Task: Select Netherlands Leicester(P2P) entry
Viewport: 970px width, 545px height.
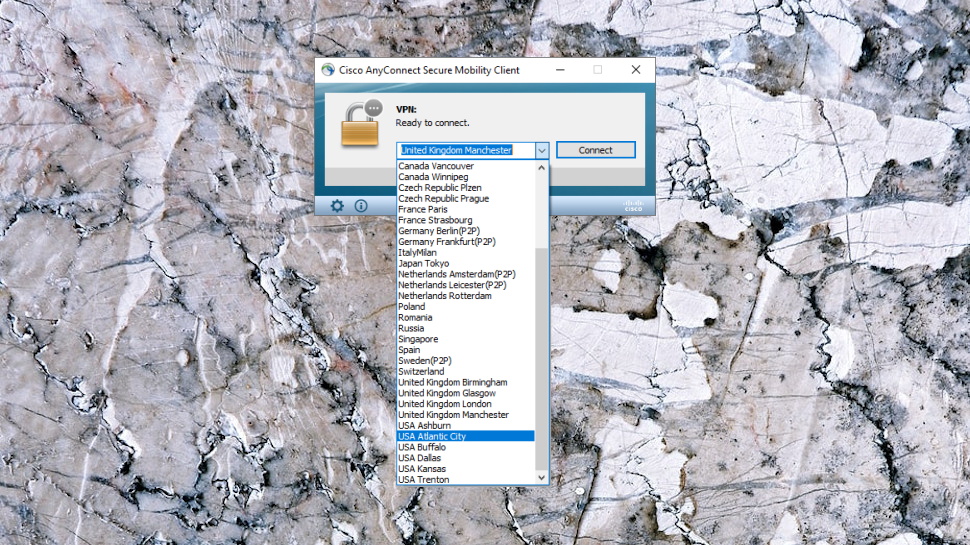Action: pos(466,285)
